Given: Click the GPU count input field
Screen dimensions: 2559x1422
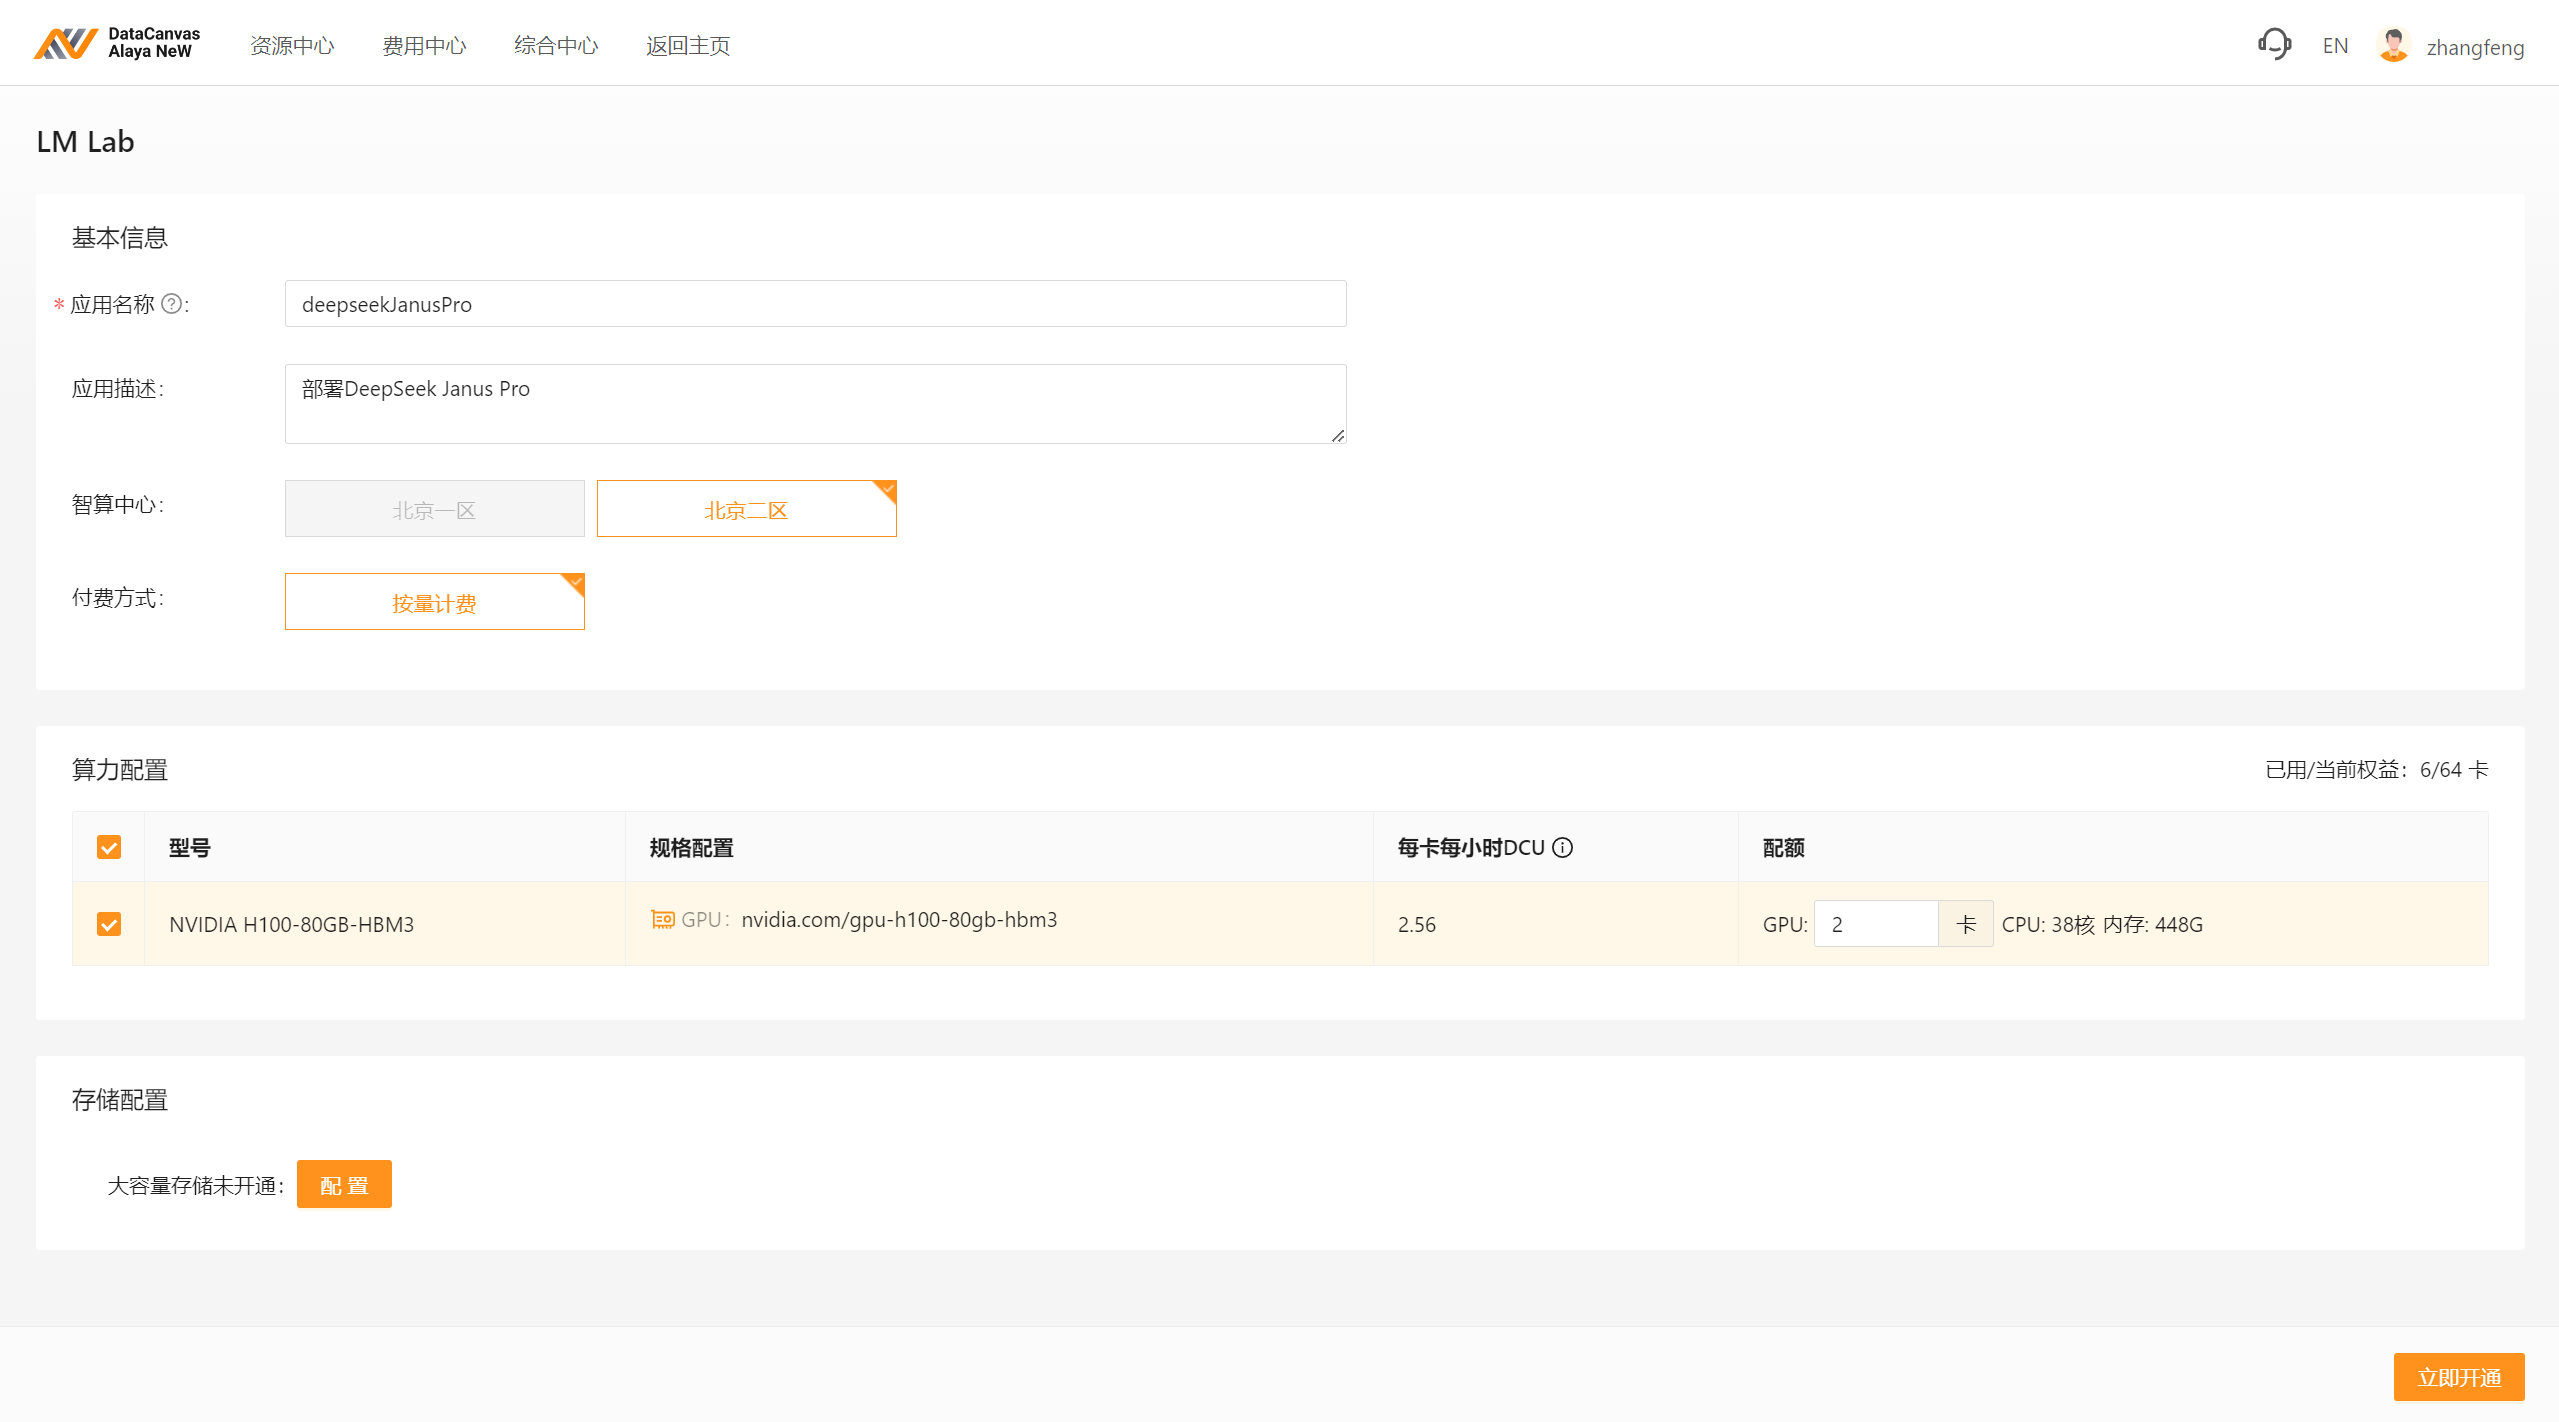Looking at the screenshot, I should pyautogui.click(x=1875, y=924).
